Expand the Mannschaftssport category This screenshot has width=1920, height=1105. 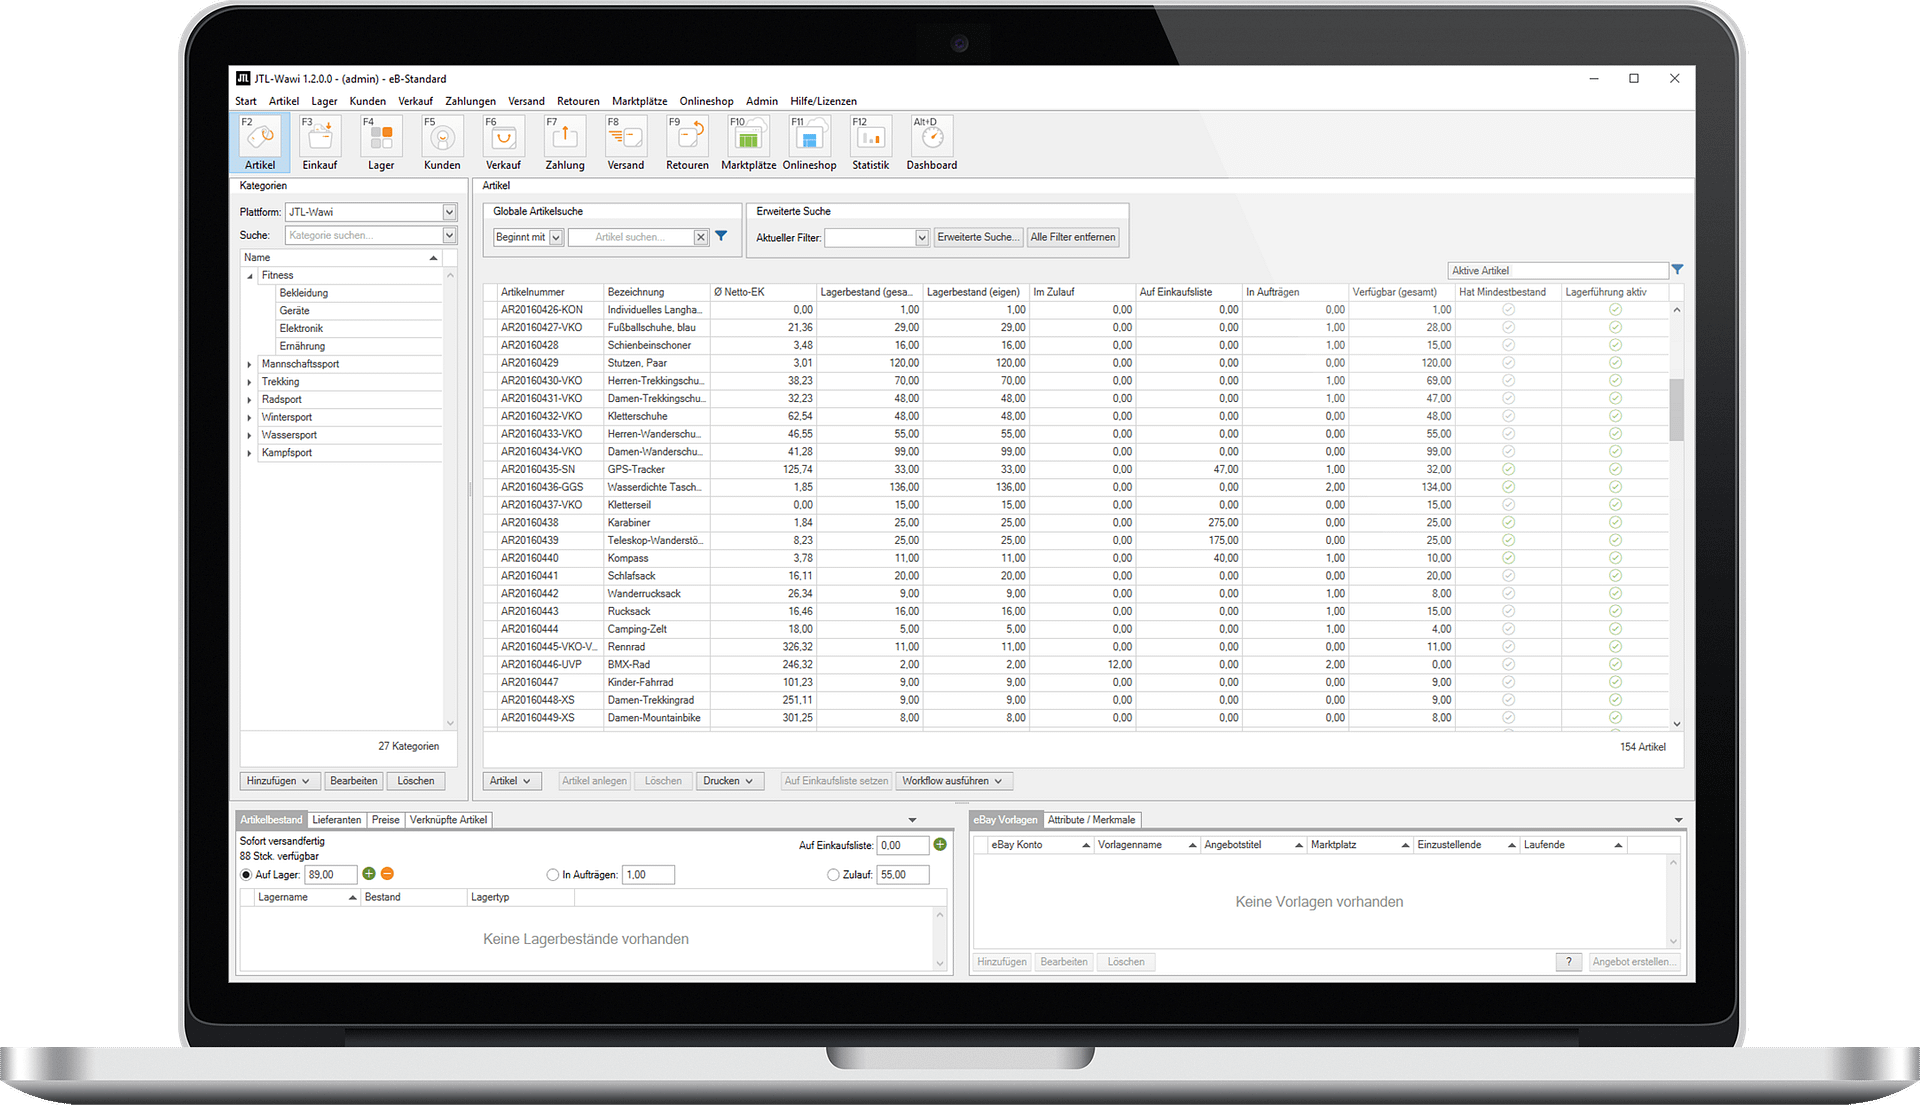coord(250,364)
